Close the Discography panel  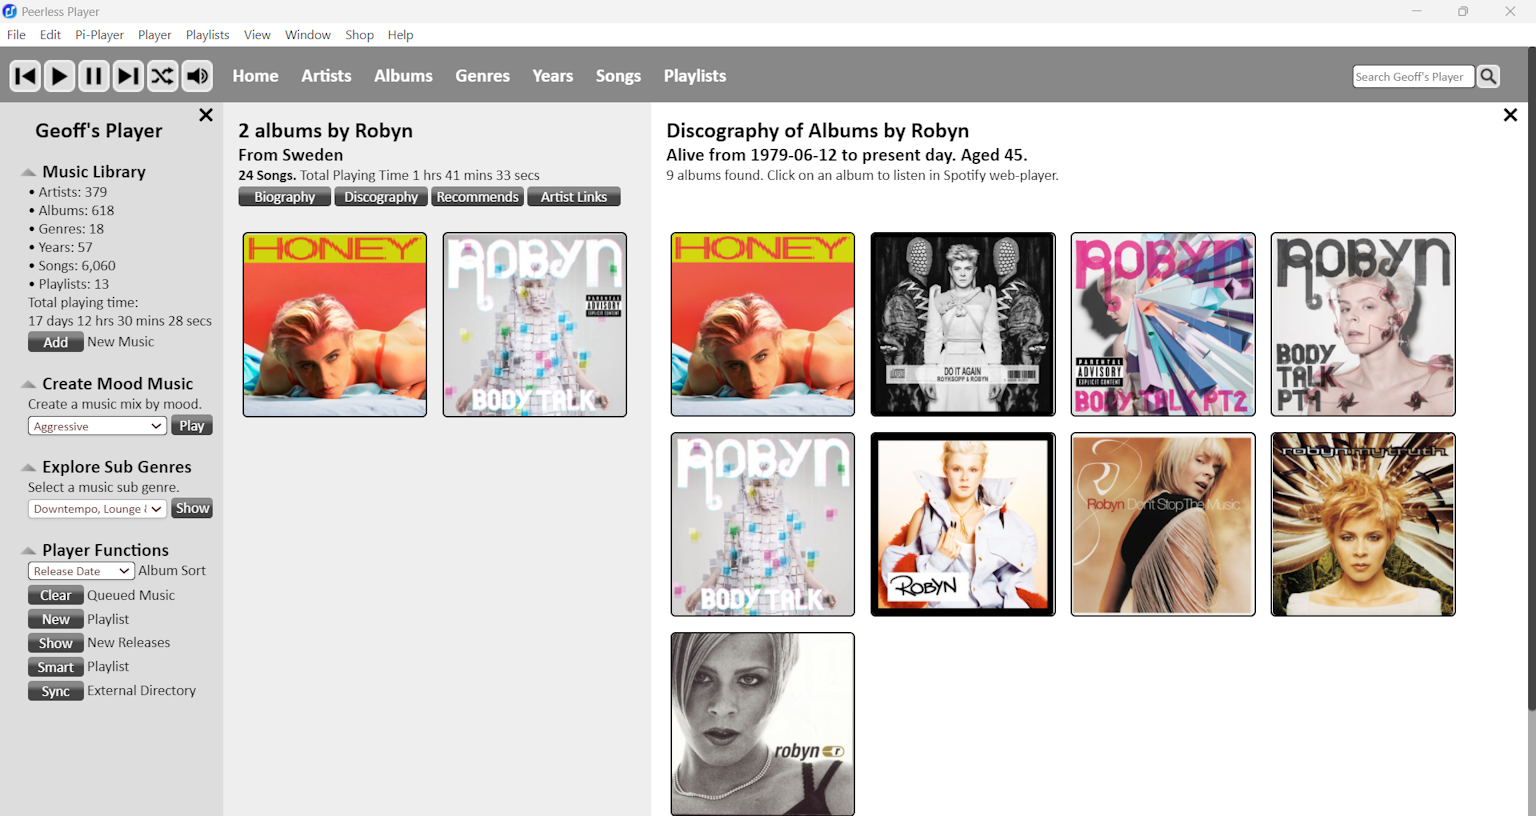[1510, 115]
